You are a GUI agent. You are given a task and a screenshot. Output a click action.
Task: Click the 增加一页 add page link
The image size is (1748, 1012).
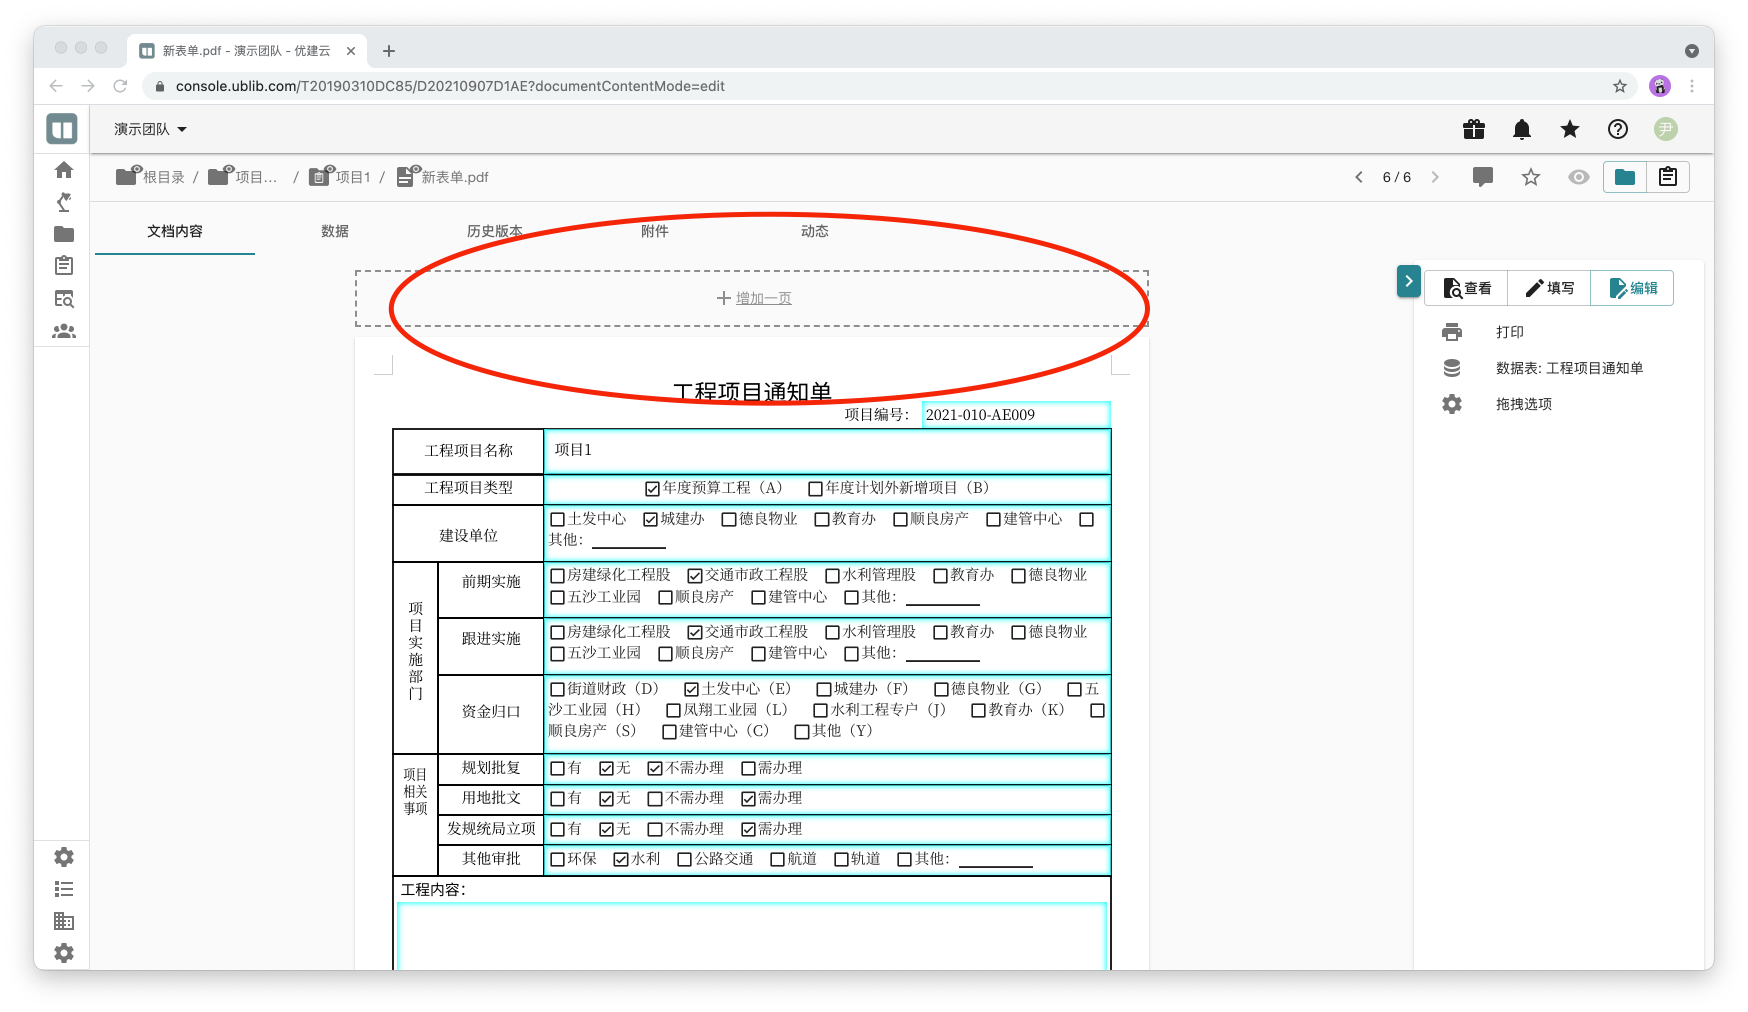763,298
